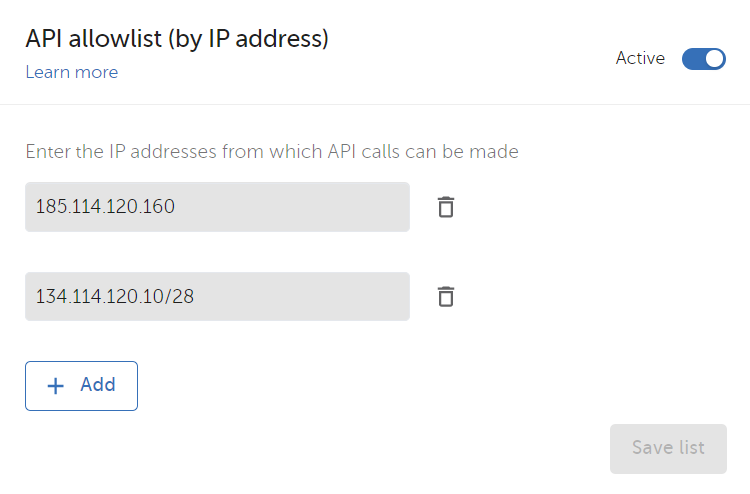Click the Save list text label
The width and height of the screenshot is (750, 494).
(668, 448)
